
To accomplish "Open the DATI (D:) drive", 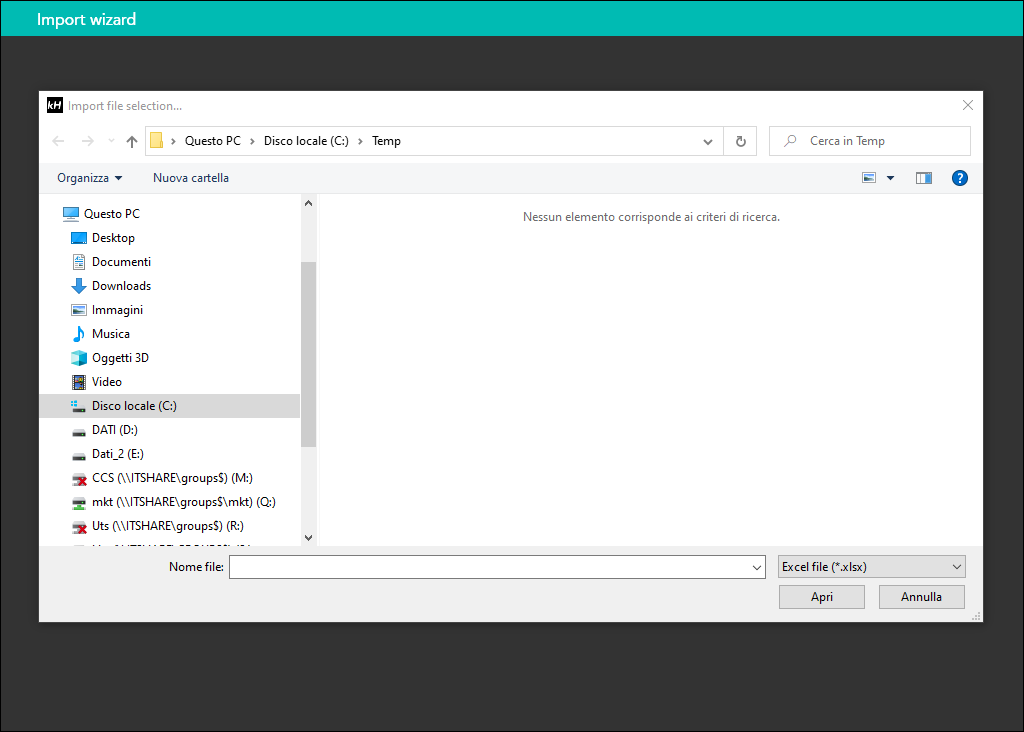I will pyautogui.click(x=114, y=430).
